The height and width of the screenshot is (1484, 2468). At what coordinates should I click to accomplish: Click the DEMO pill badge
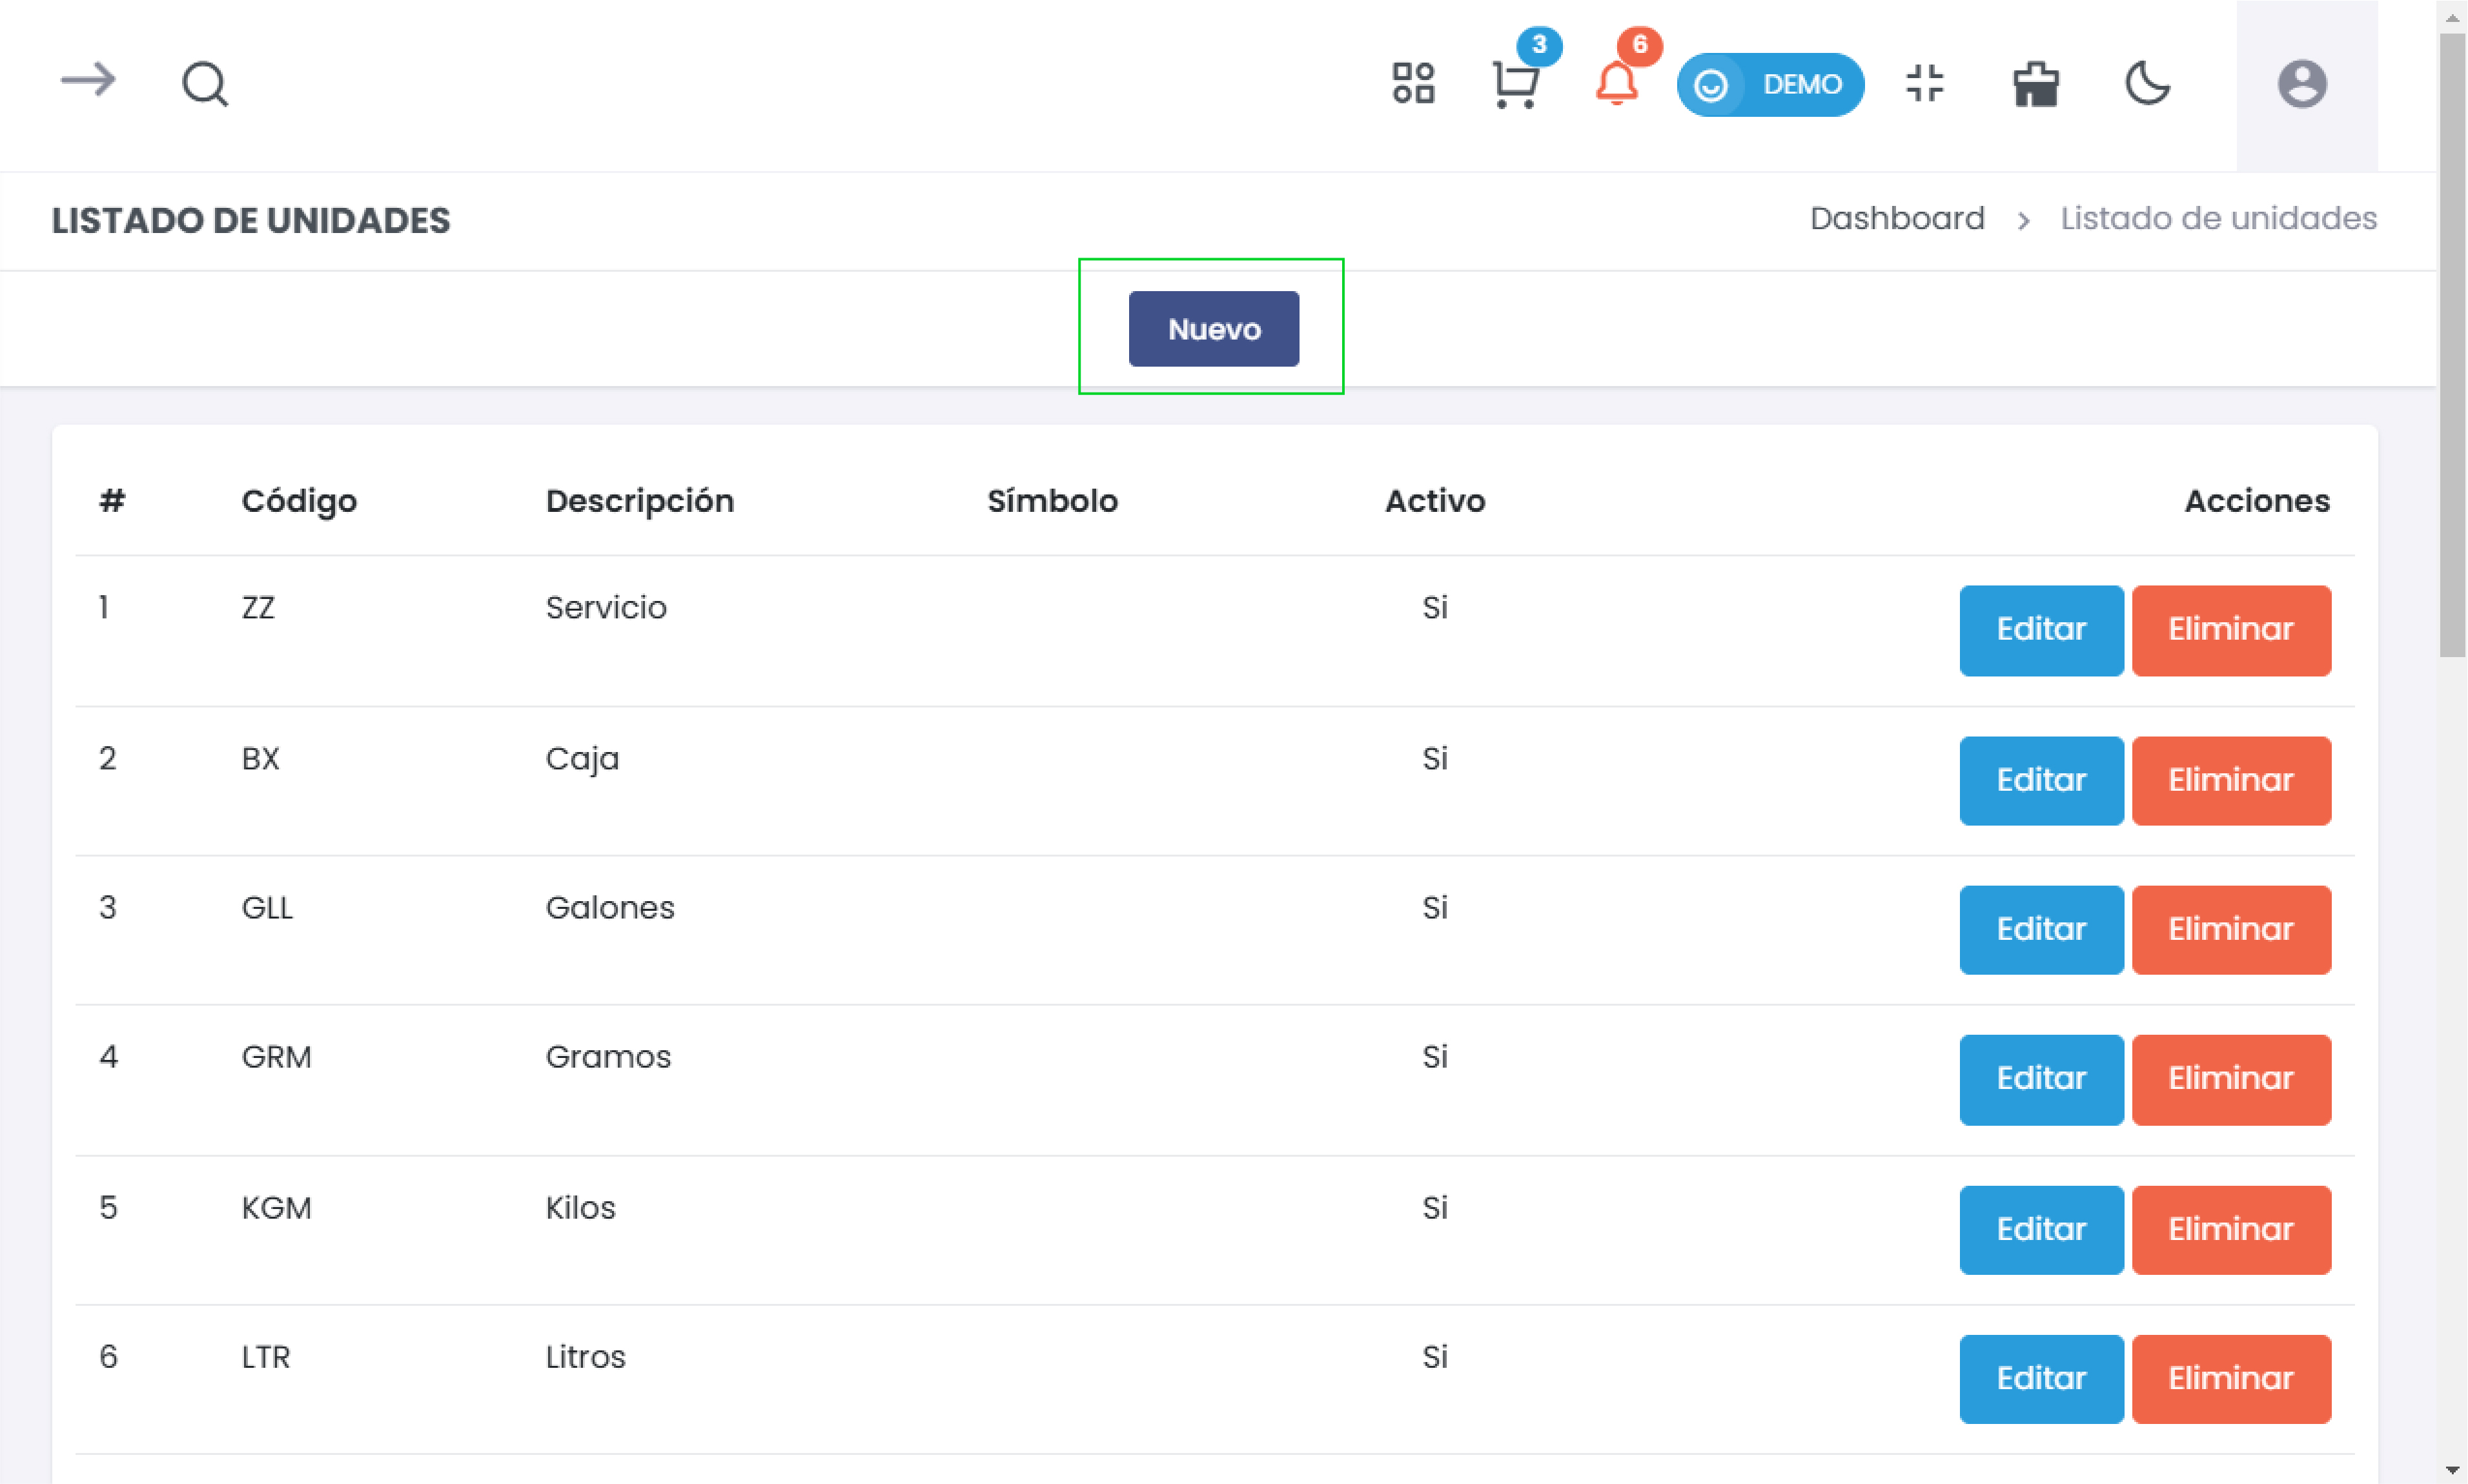click(1770, 84)
